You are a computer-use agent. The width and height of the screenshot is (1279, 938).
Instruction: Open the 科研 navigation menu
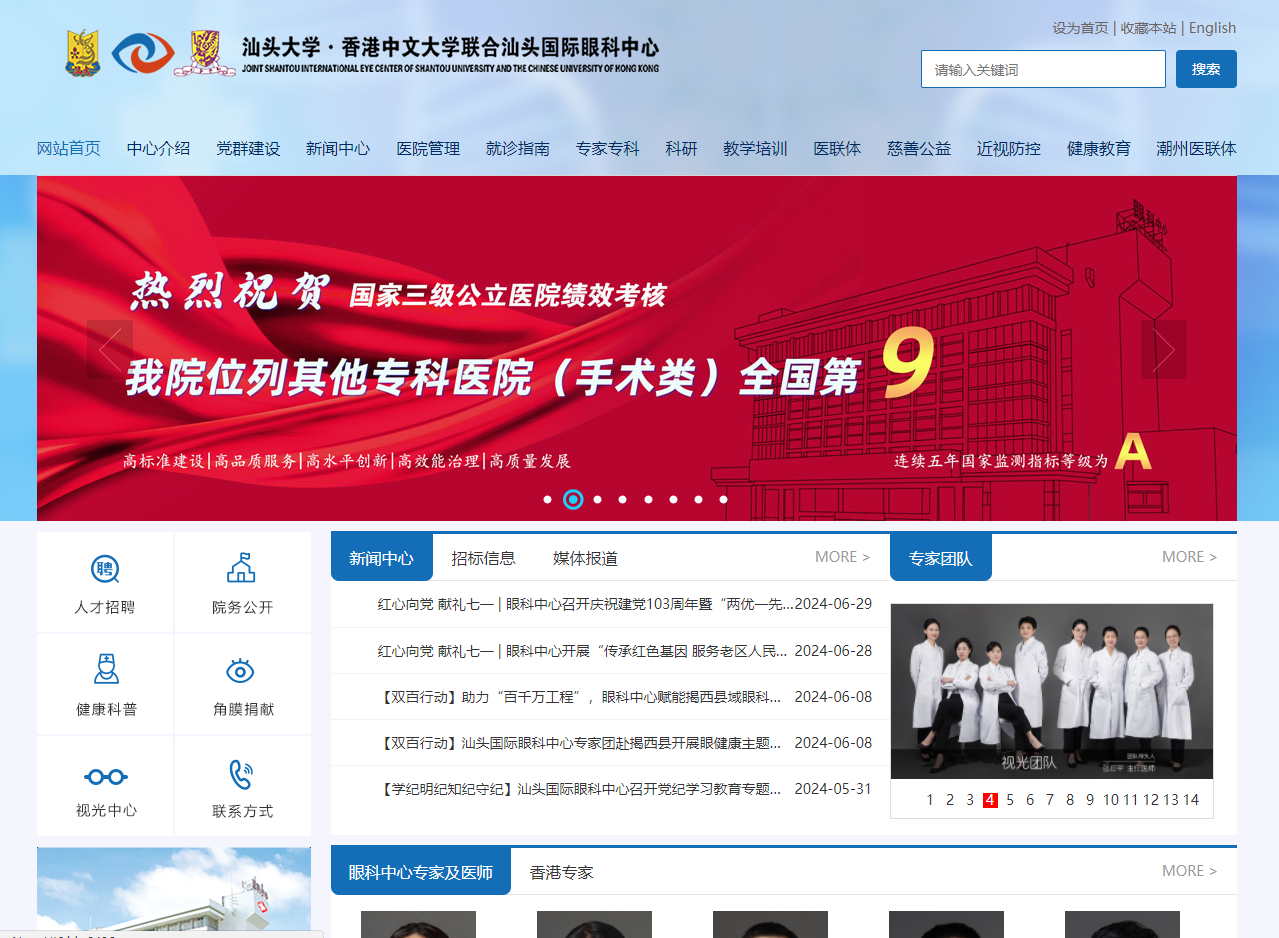[x=682, y=149]
